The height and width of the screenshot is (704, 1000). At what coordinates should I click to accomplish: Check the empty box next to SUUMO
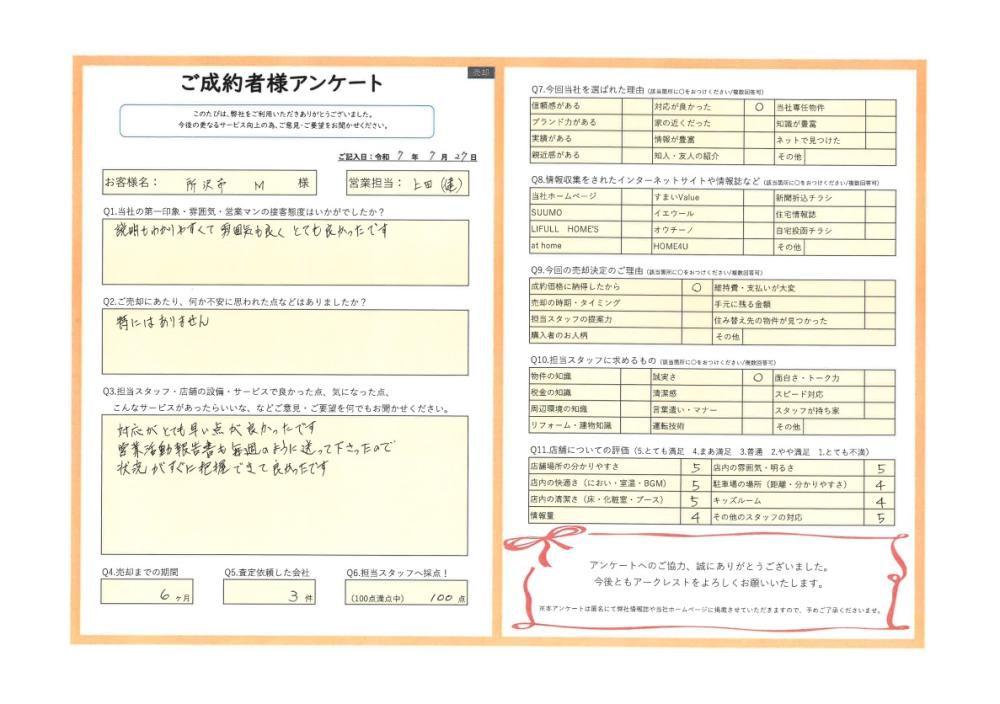[x=634, y=214]
